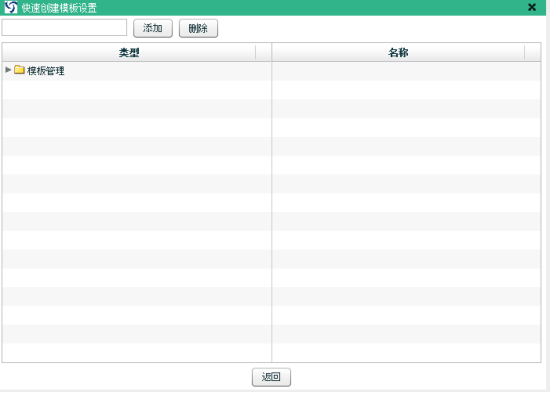The width and height of the screenshot is (550, 393).
Task: Select first empty 类型 row below 模板管理
Action: (136, 90)
